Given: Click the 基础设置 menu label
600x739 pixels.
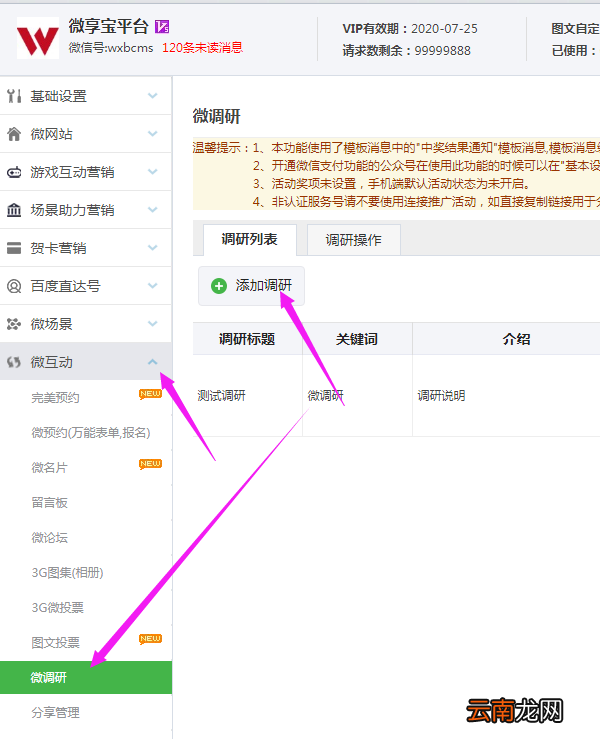Looking at the screenshot, I should [58, 96].
